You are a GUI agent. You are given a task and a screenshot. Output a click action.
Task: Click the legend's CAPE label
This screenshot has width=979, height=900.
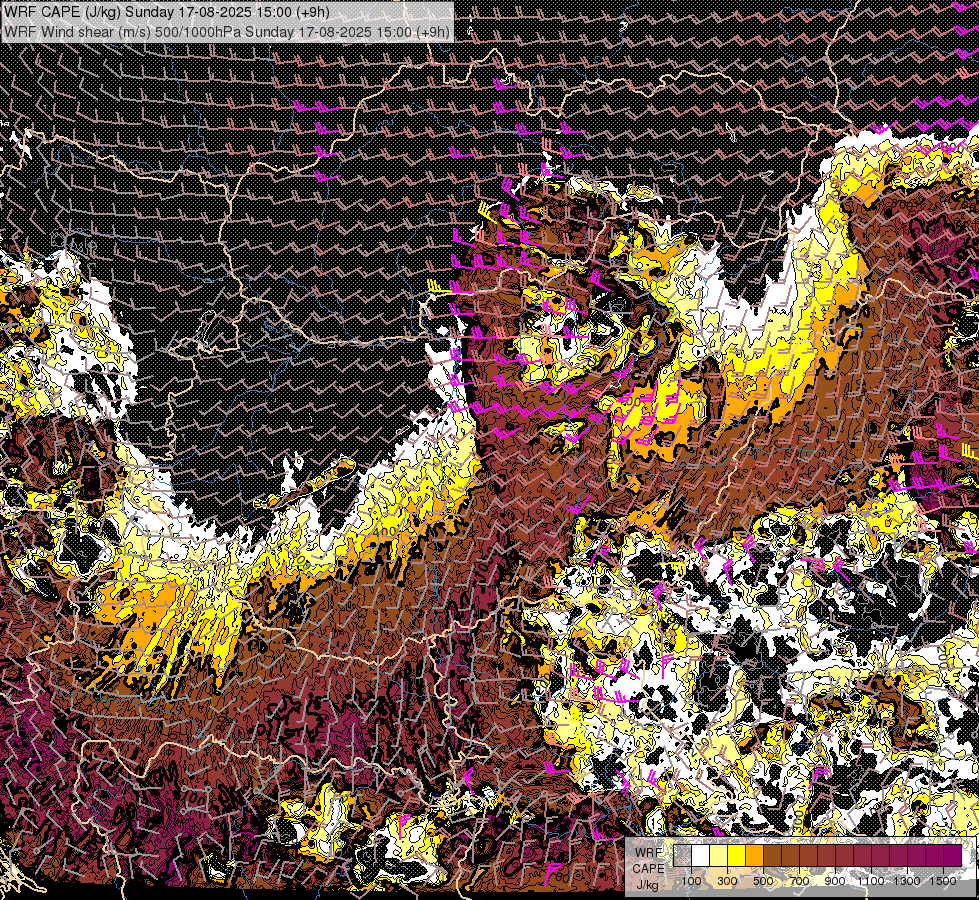click(x=649, y=869)
